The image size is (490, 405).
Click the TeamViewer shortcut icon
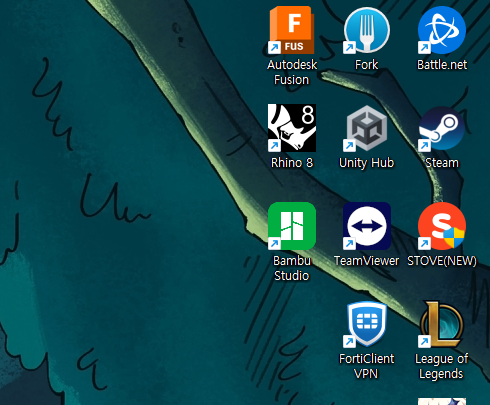pos(367,226)
